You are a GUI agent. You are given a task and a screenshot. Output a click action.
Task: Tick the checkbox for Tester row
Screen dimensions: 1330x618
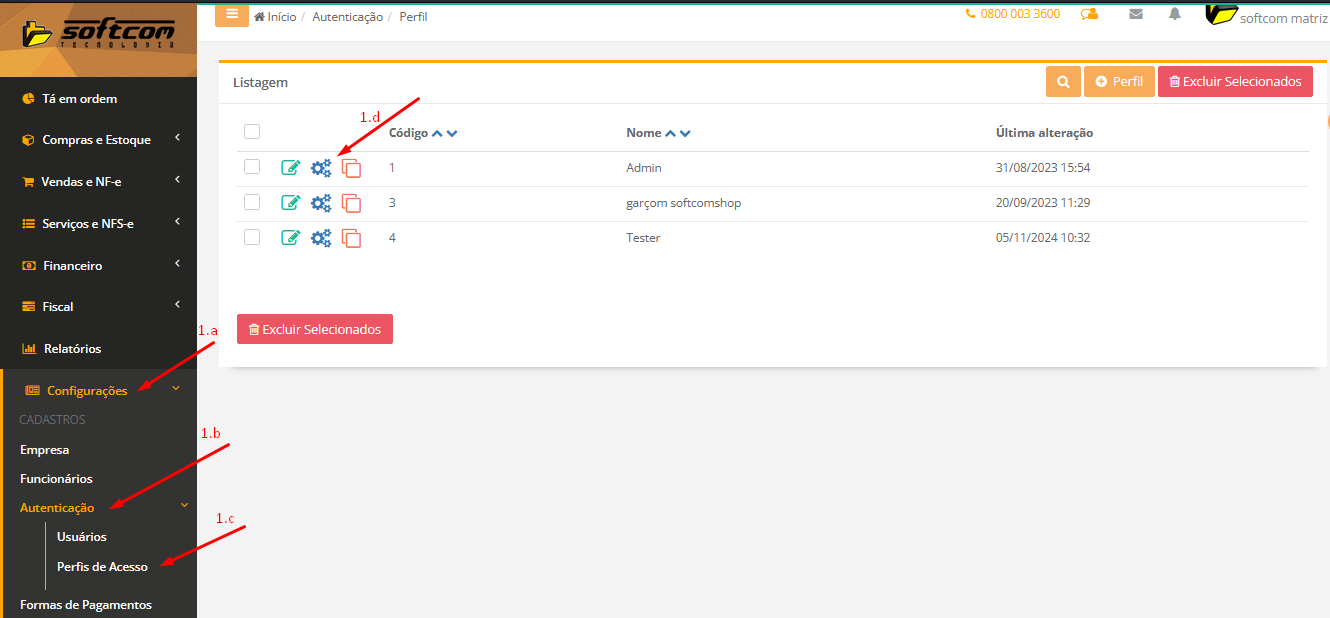(x=252, y=237)
